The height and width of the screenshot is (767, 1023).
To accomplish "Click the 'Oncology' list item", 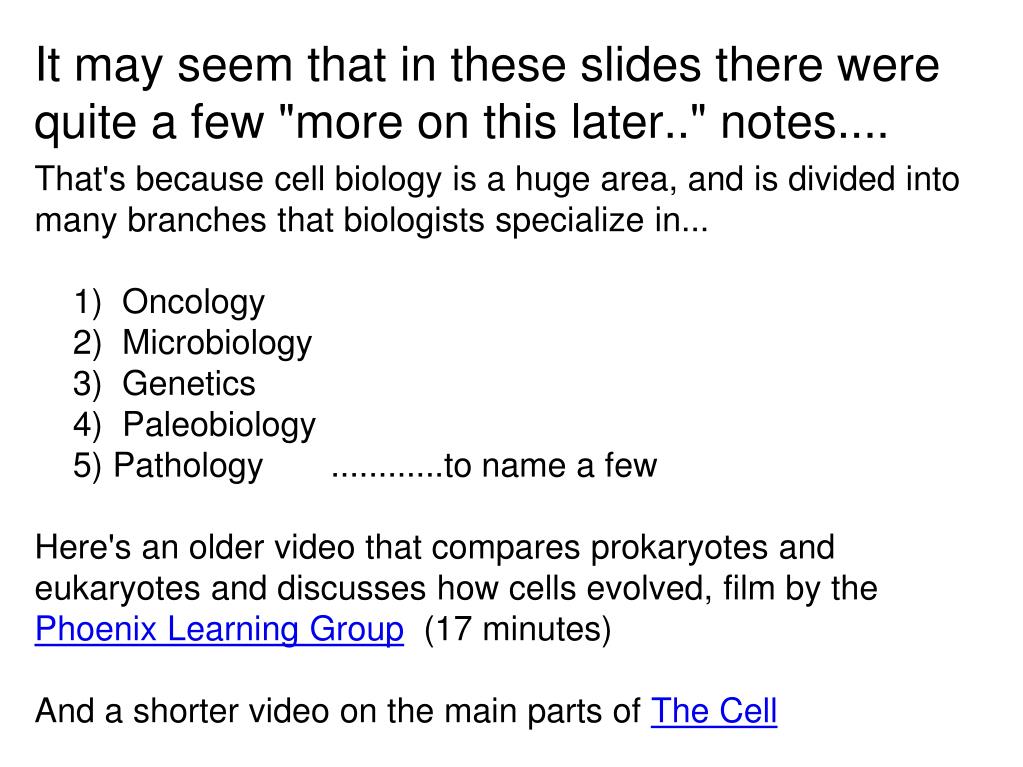I will (x=193, y=303).
